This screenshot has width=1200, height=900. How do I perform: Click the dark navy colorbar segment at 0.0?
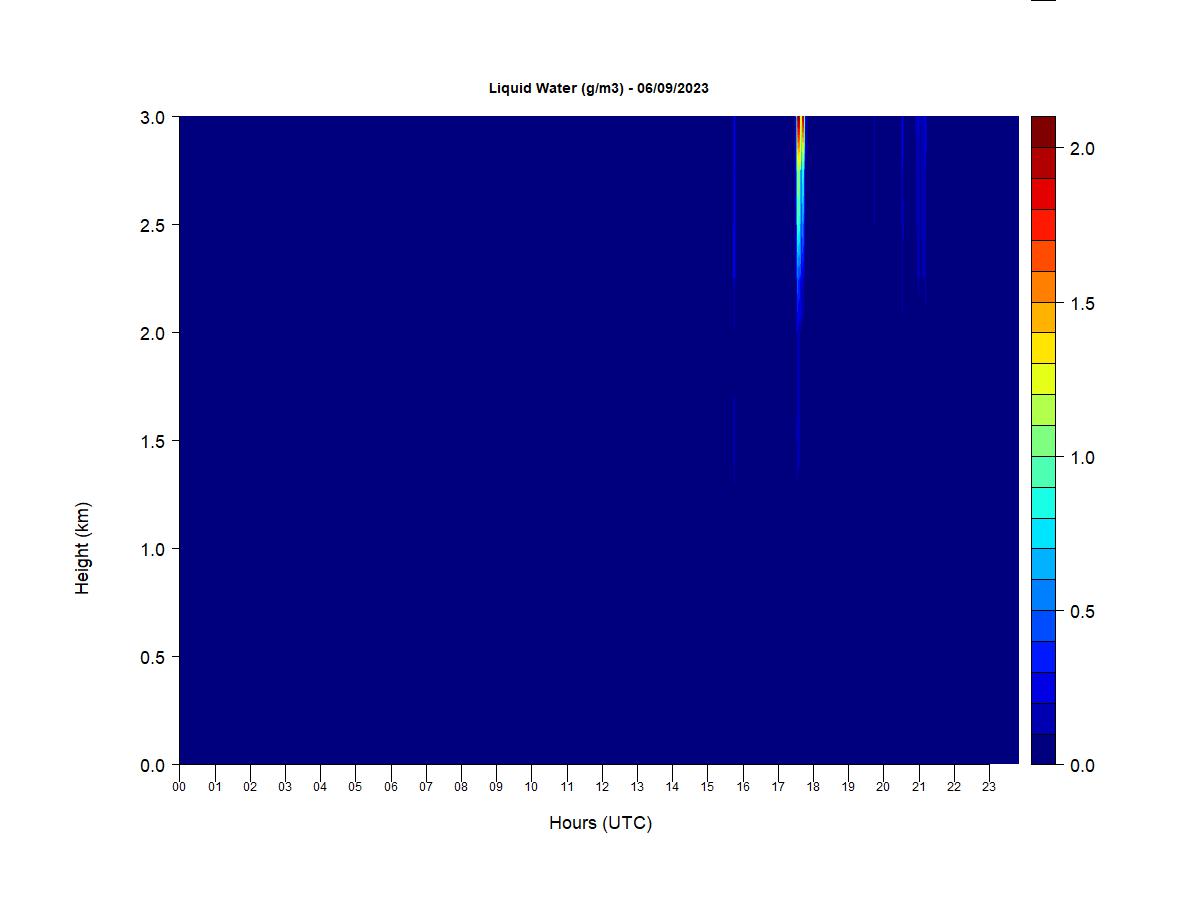(x=1043, y=749)
